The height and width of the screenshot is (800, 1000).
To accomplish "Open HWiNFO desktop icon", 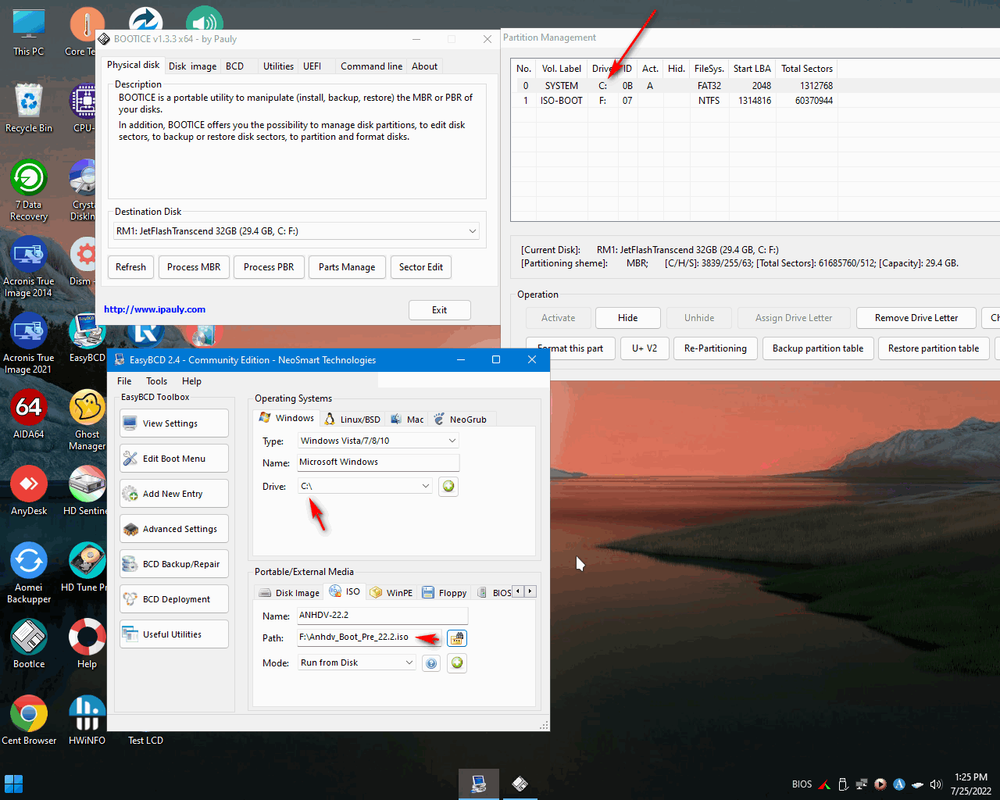I will pos(87,721).
